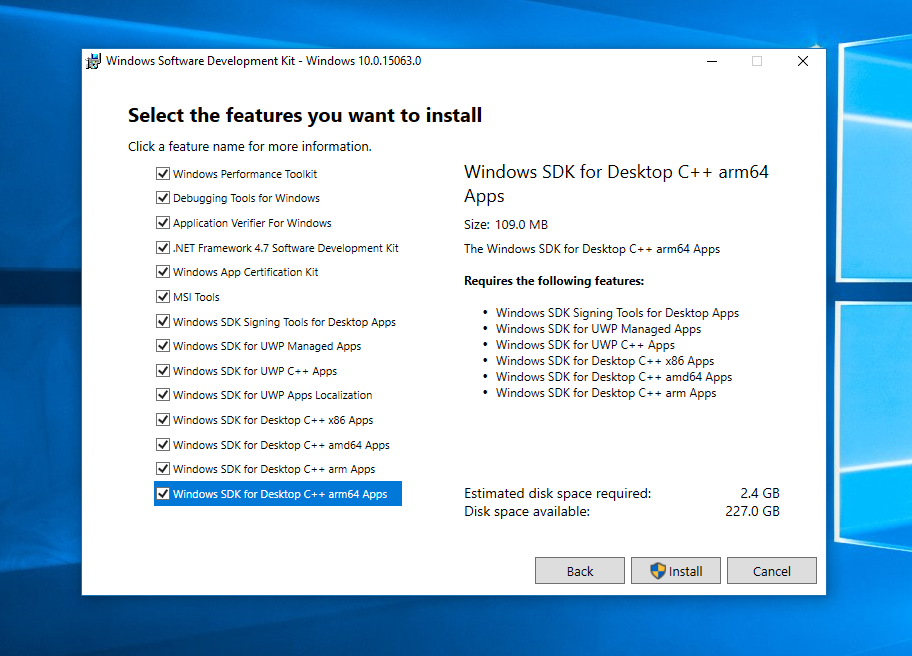
Task: Toggle Windows SDK for UWP Managed Apps checkbox
Action: (163, 346)
